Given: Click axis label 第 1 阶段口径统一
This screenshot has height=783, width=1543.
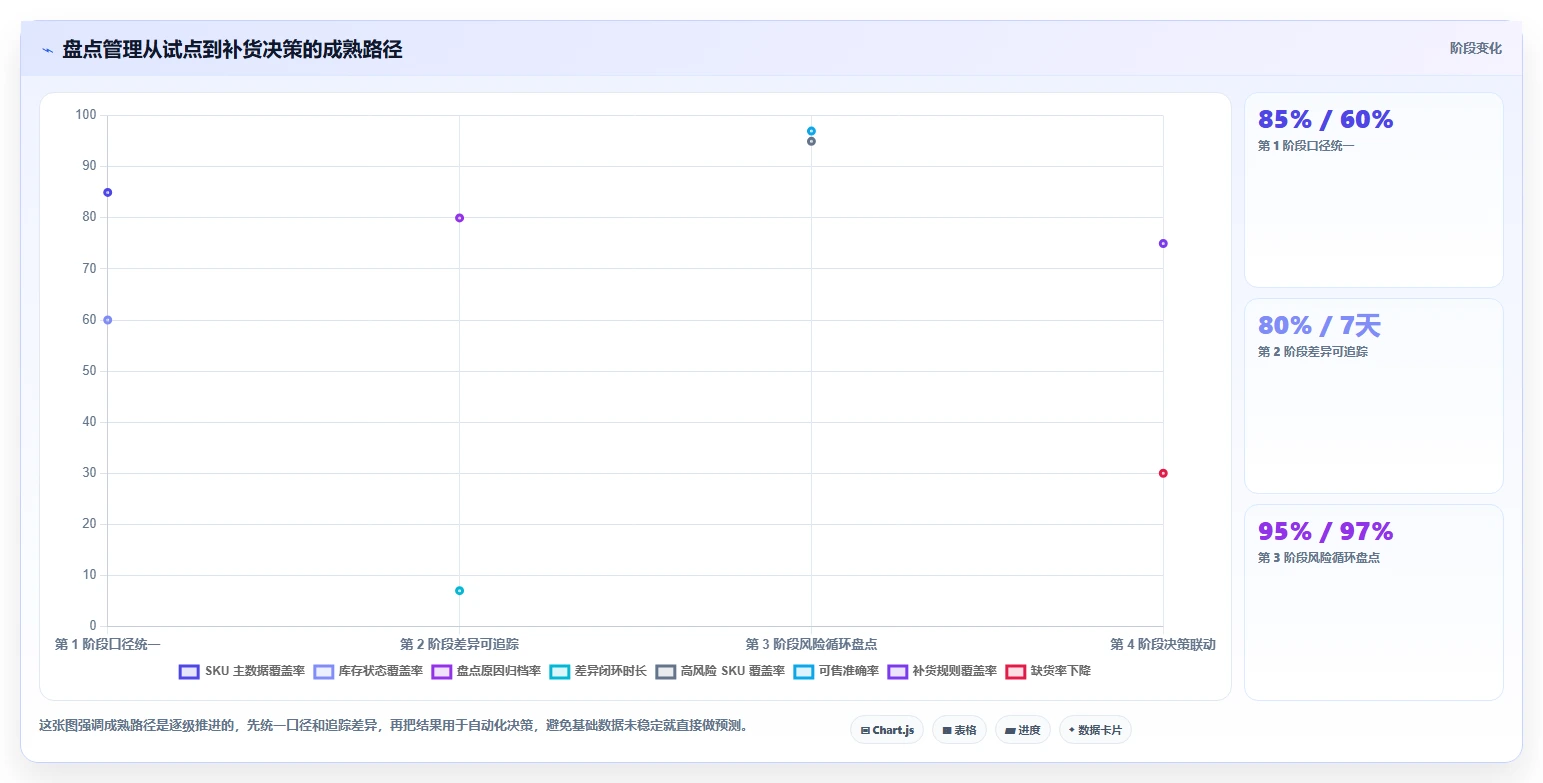Looking at the screenshot, I should [107, 644].
